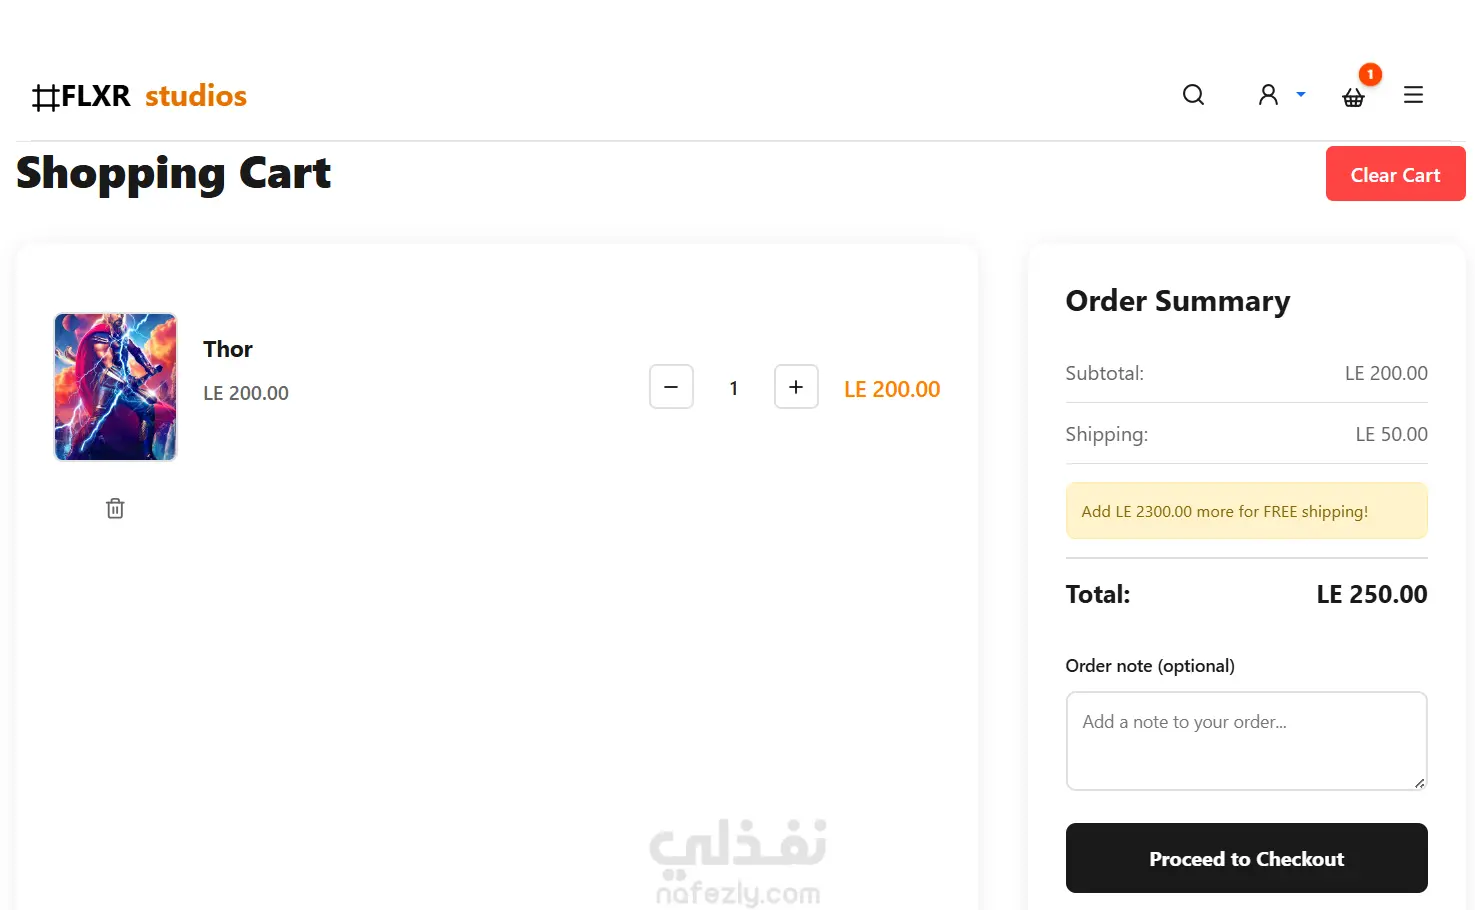This screenshot has width=1475, height=910.
Task: Click the orange Thor line total price
Action: point(892,389)
